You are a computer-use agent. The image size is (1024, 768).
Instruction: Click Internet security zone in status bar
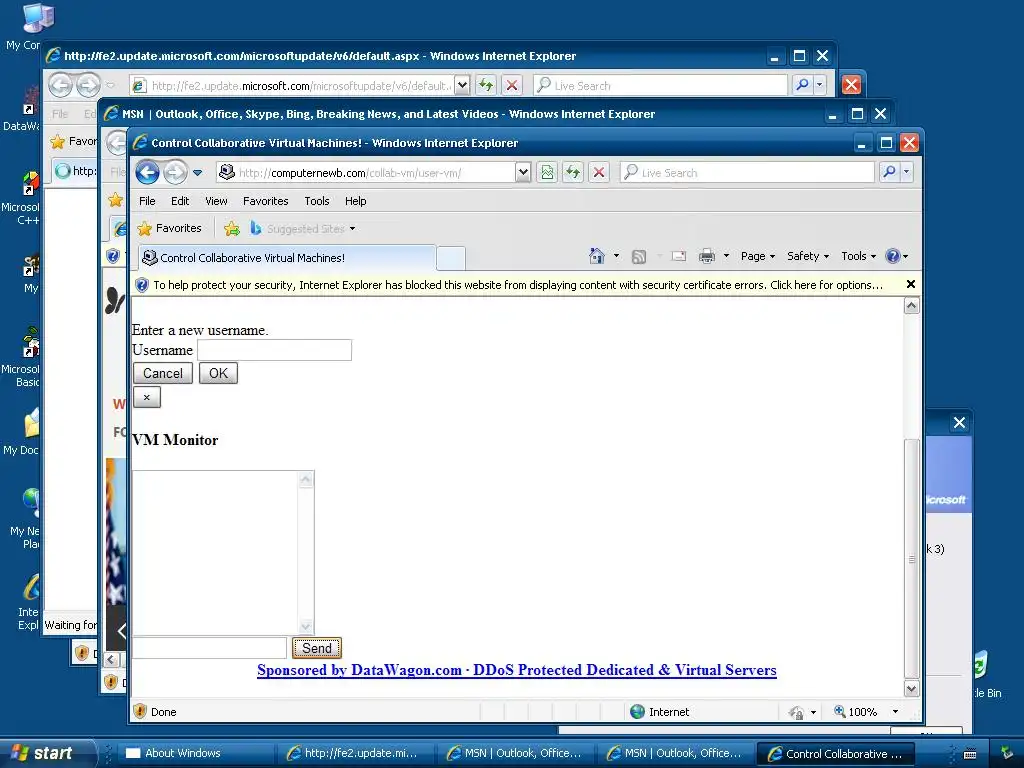point(660,712)
